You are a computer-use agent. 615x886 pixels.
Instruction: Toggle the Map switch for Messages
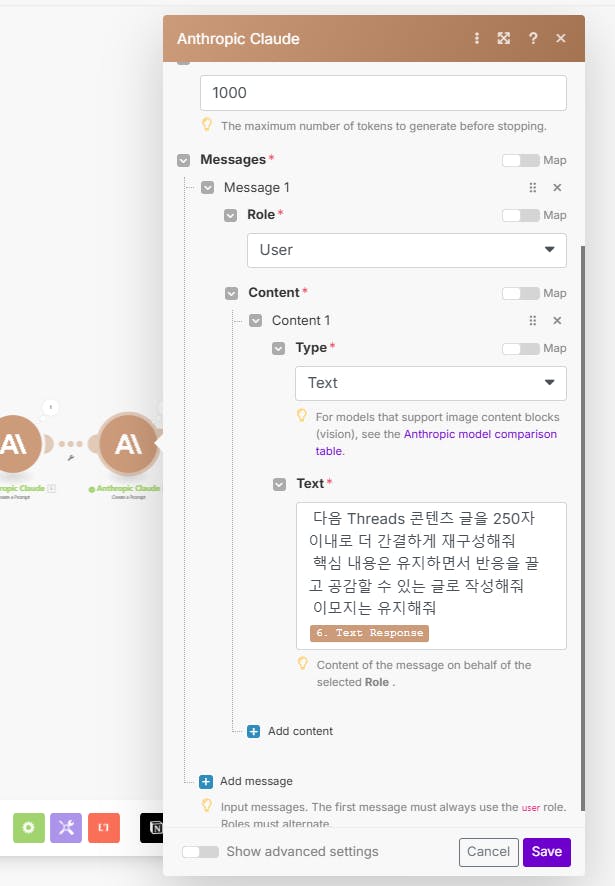521,160
